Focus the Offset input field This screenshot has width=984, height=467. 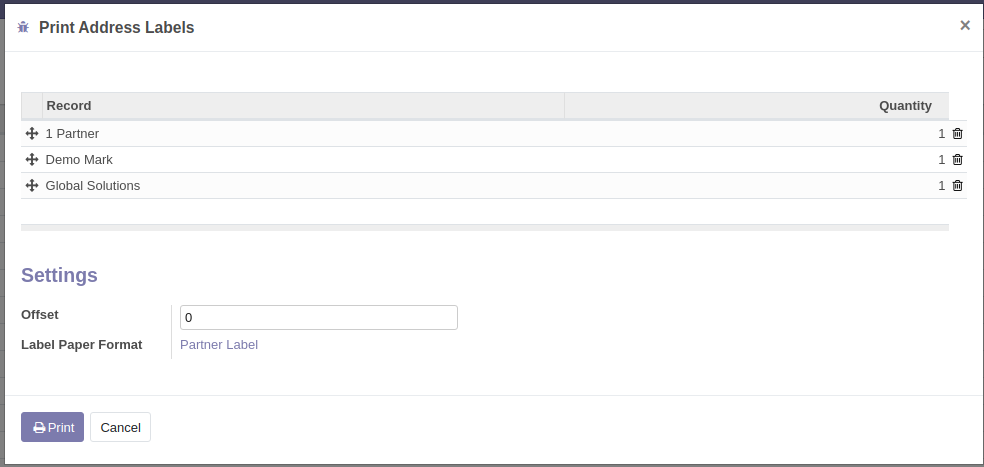pyautogui.click(x=318, y=318)
